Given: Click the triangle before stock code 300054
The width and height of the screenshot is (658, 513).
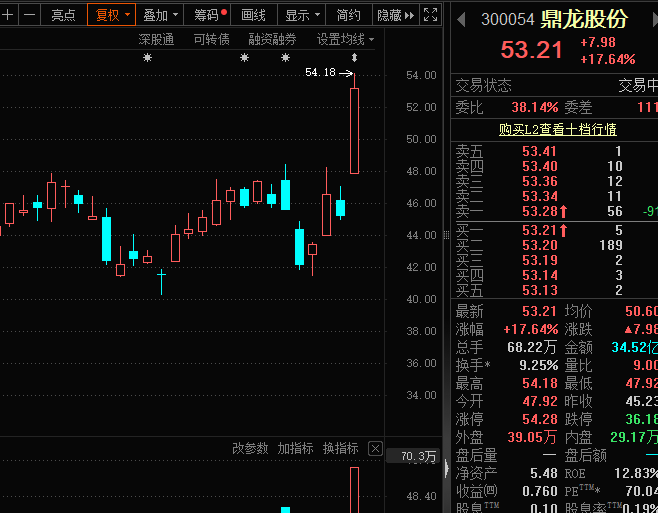Looking at the screenshot, I should (462, 20).
